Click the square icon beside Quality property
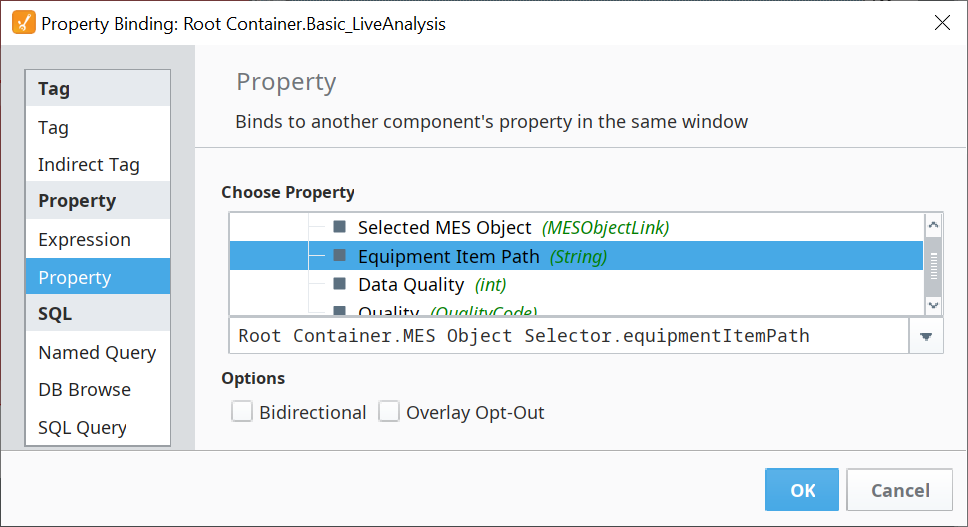The width and height of the screenshot is (968, 527). click(x=340, y=310)
